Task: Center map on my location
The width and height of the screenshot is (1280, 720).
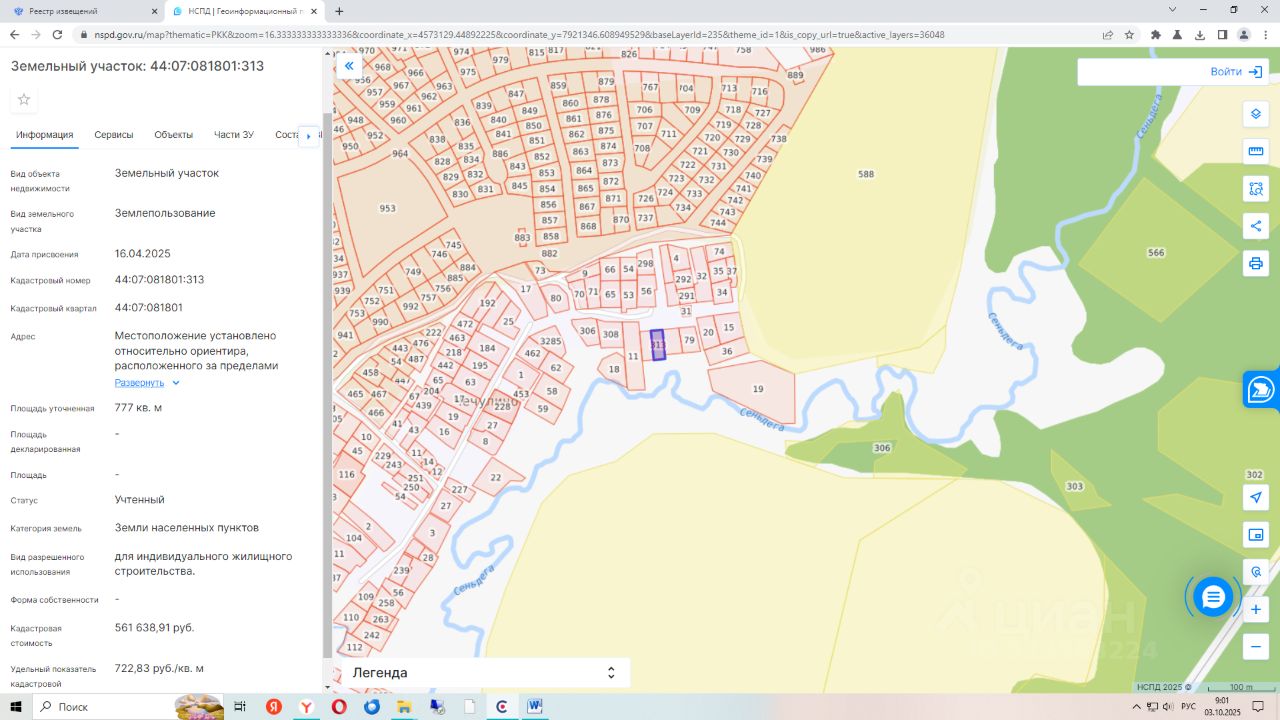Action: coord(1256,497)
